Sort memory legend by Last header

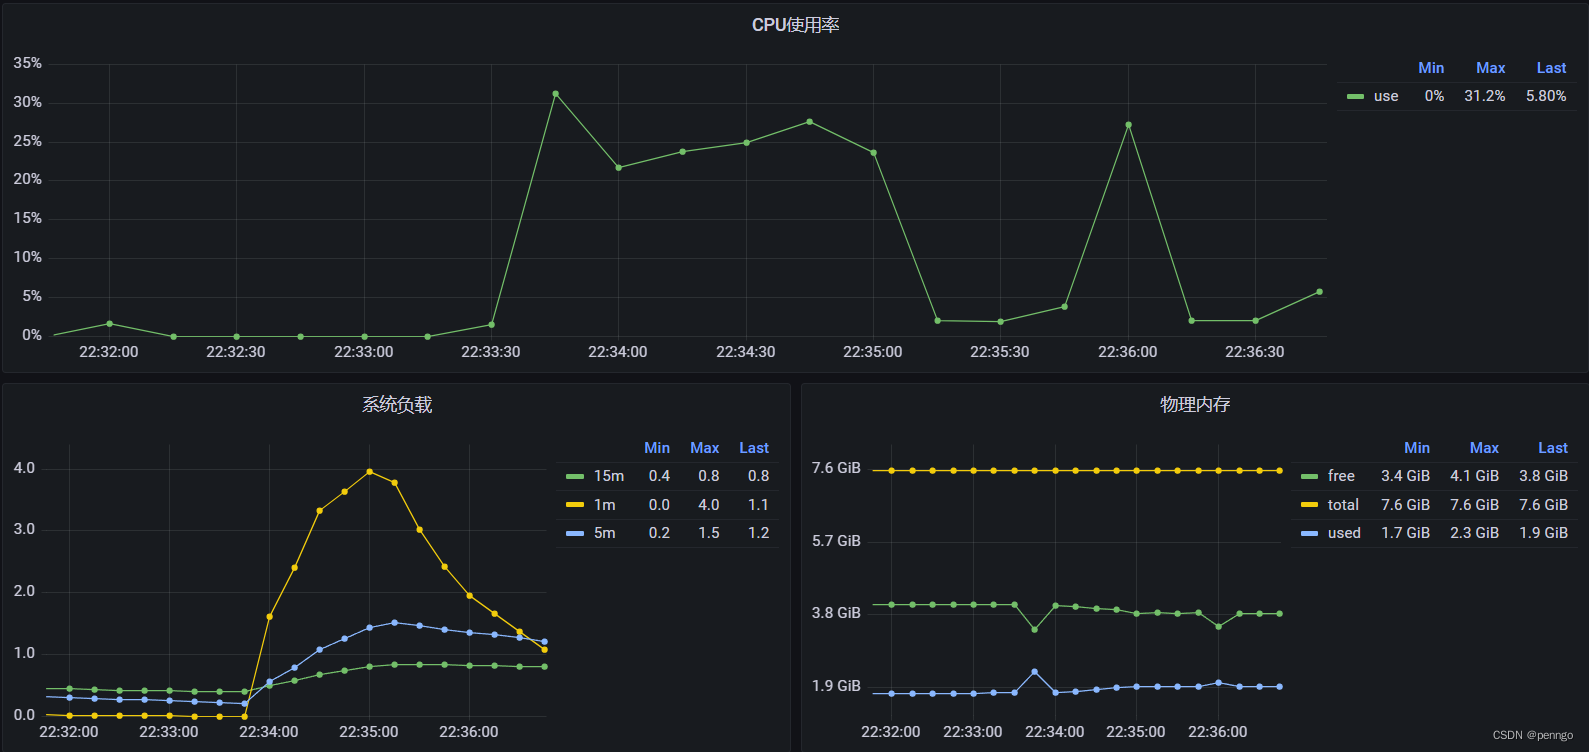tap(1553, 448)
